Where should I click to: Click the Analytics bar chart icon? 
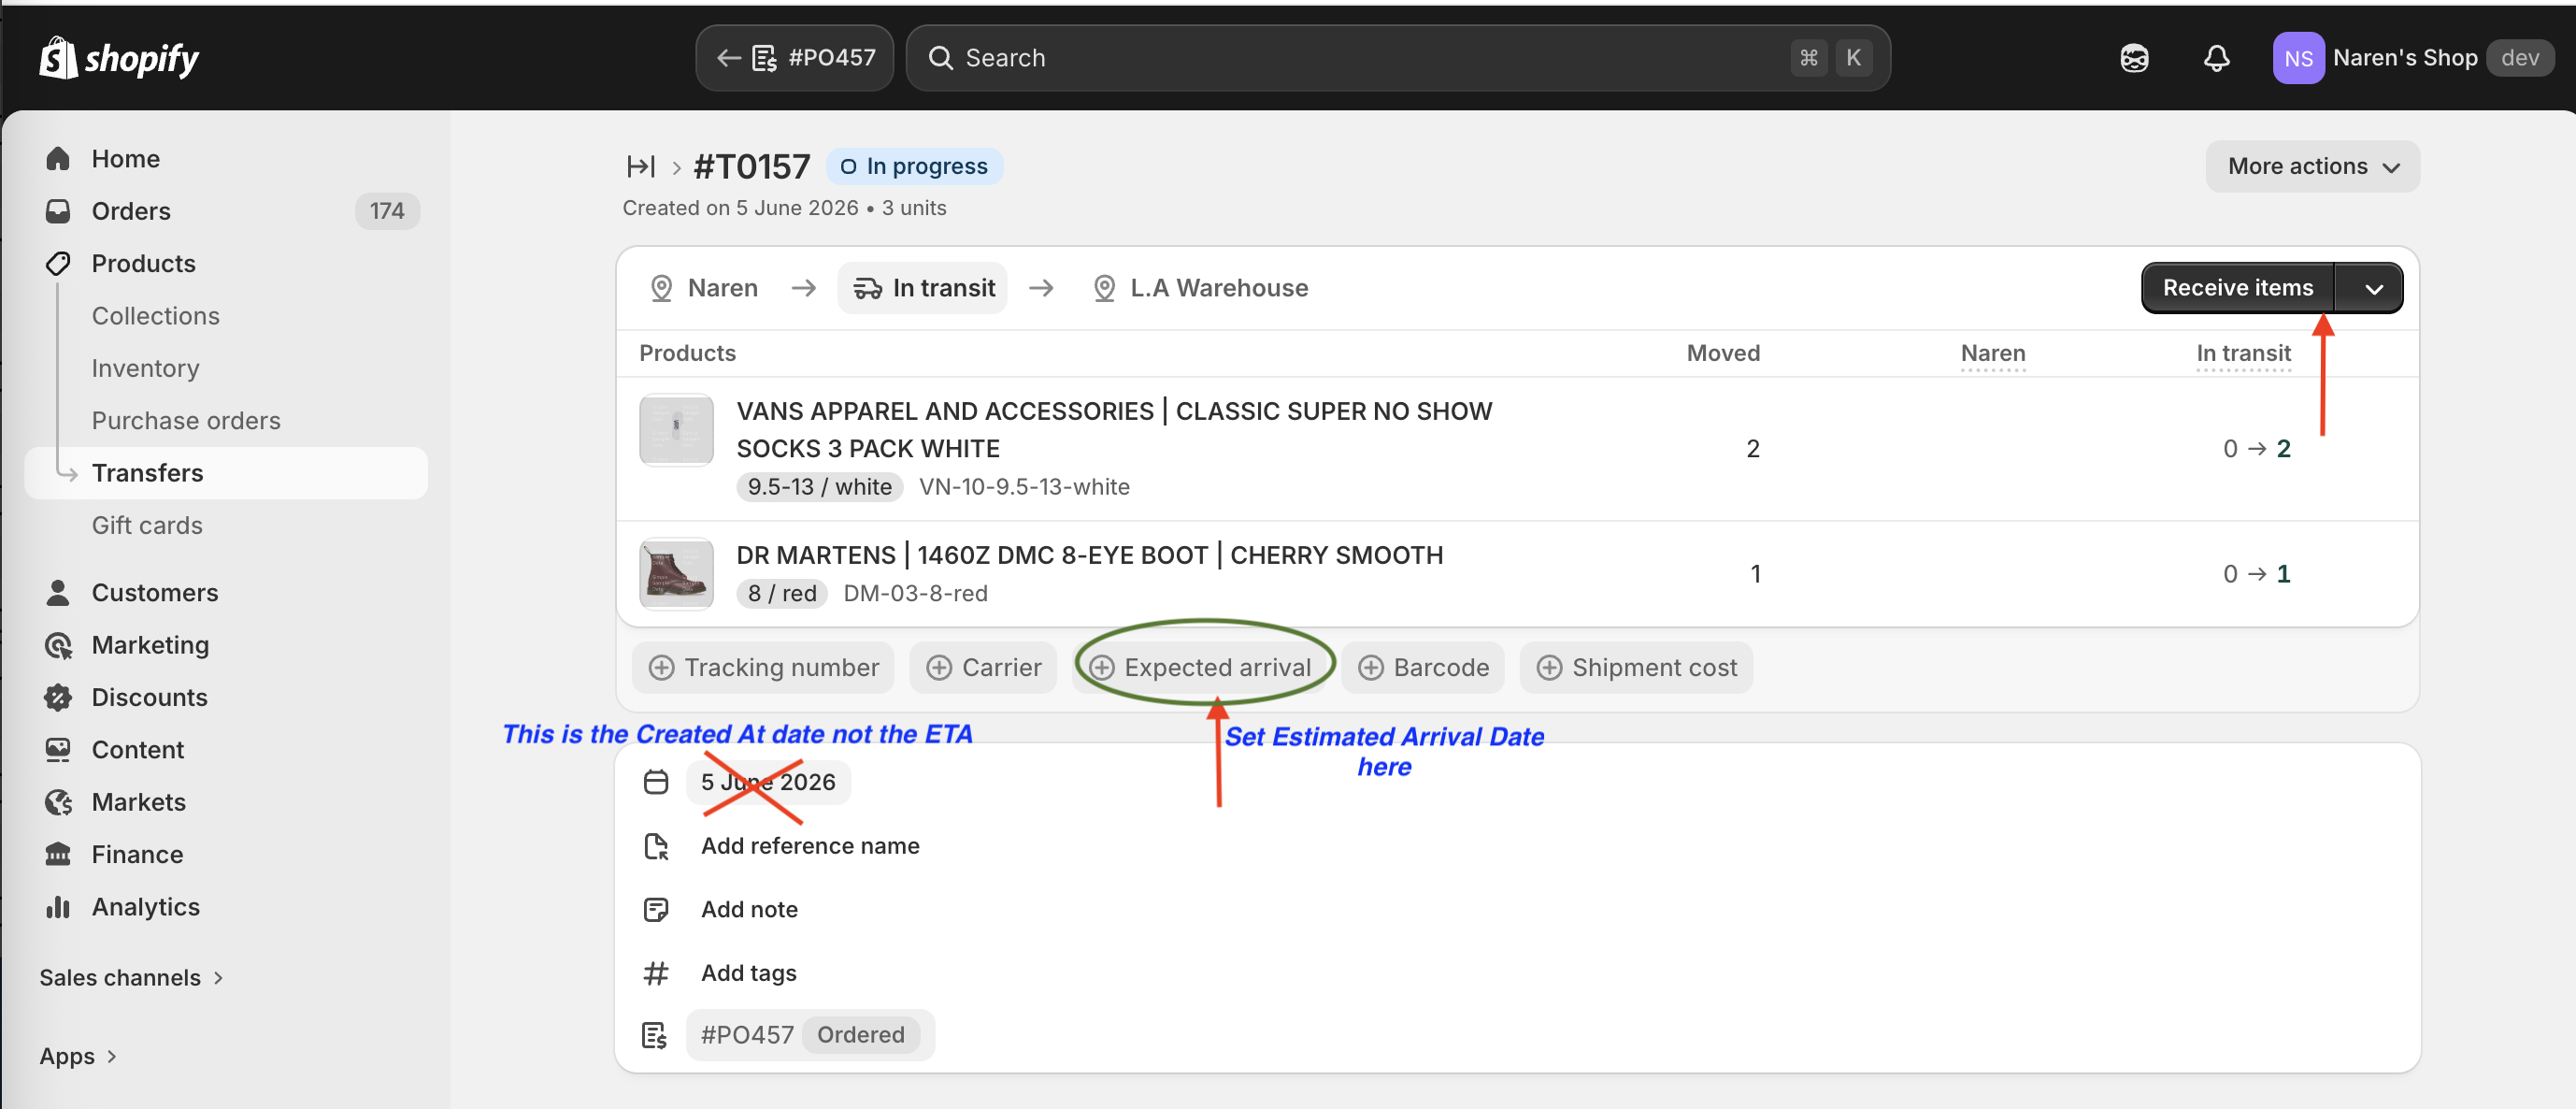[x=58, y=907]
